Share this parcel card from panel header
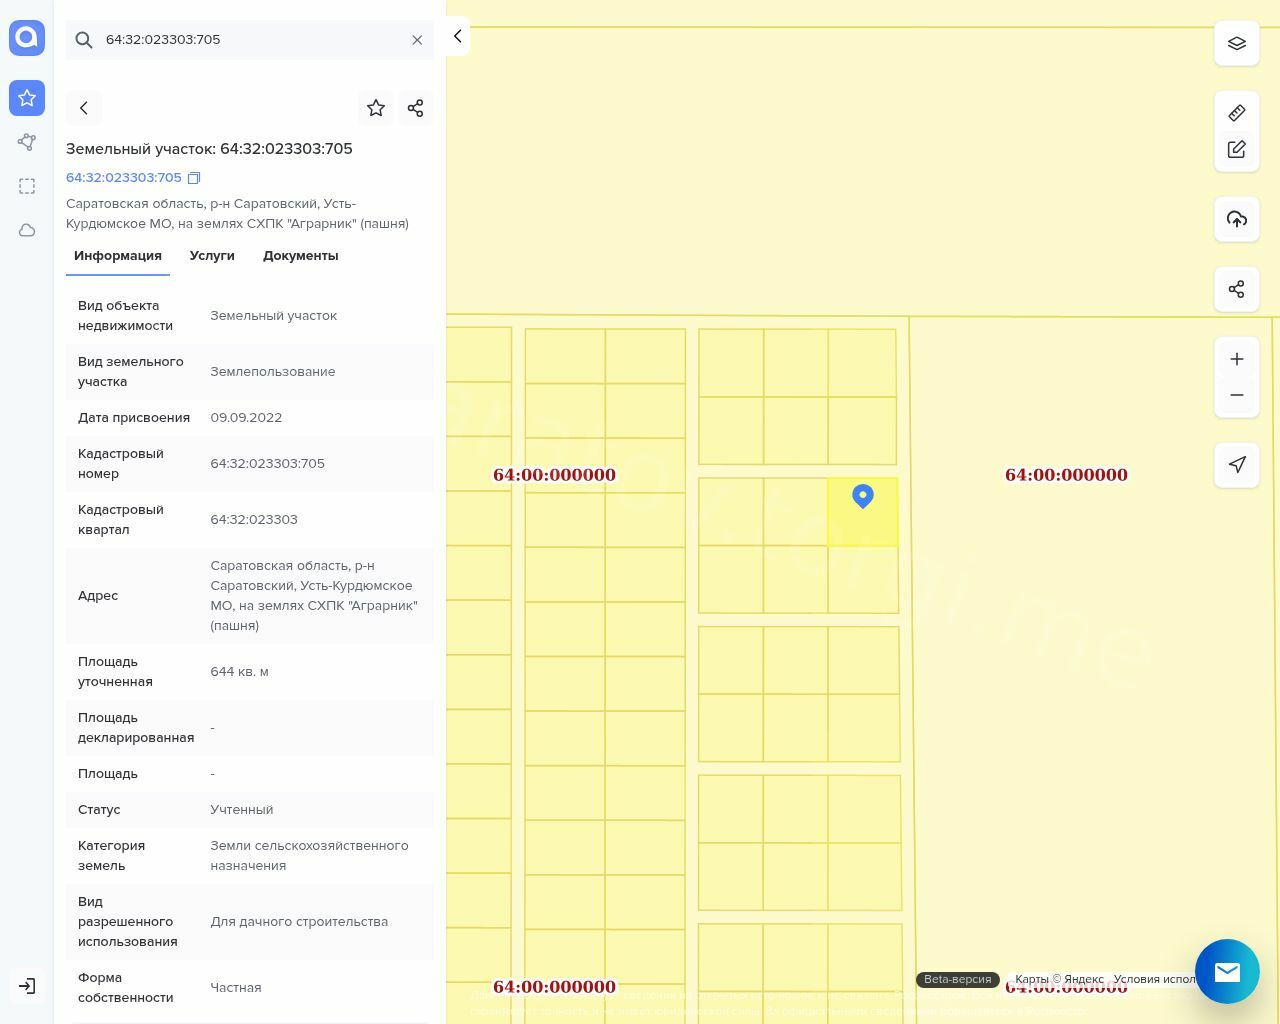The height and width of the screenshot is (1024, 1280). [x=416, y=108]
